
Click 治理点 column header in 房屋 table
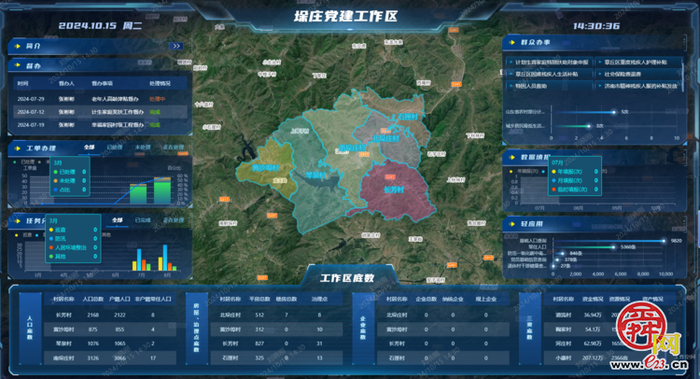pos(319,299)
